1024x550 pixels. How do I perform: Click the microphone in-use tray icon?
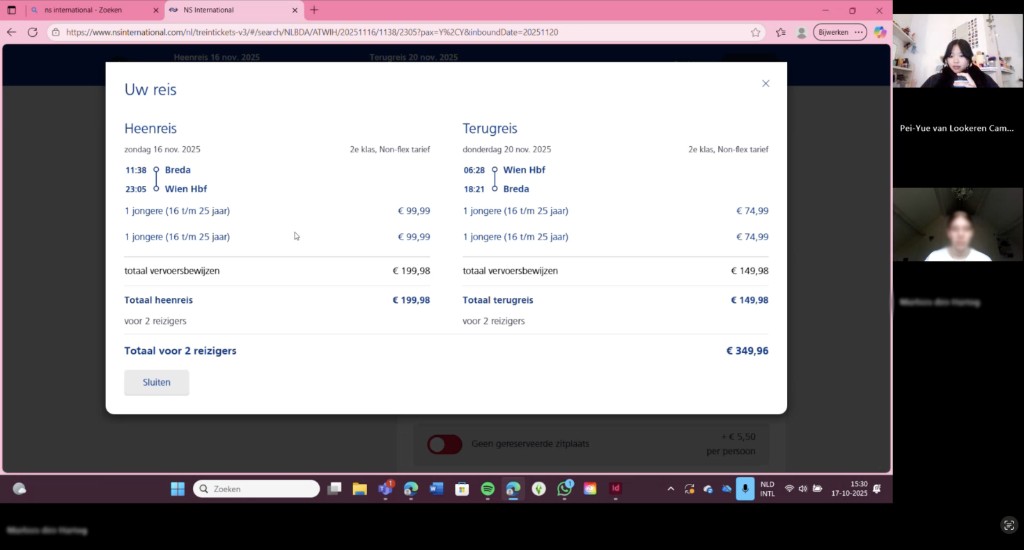tap(745, 489)
